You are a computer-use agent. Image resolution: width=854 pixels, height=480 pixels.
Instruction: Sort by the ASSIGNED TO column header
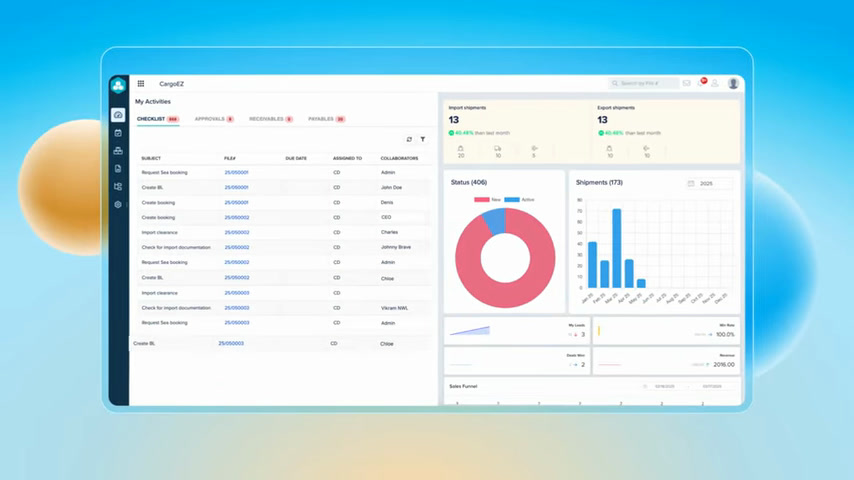coord(347,159)
